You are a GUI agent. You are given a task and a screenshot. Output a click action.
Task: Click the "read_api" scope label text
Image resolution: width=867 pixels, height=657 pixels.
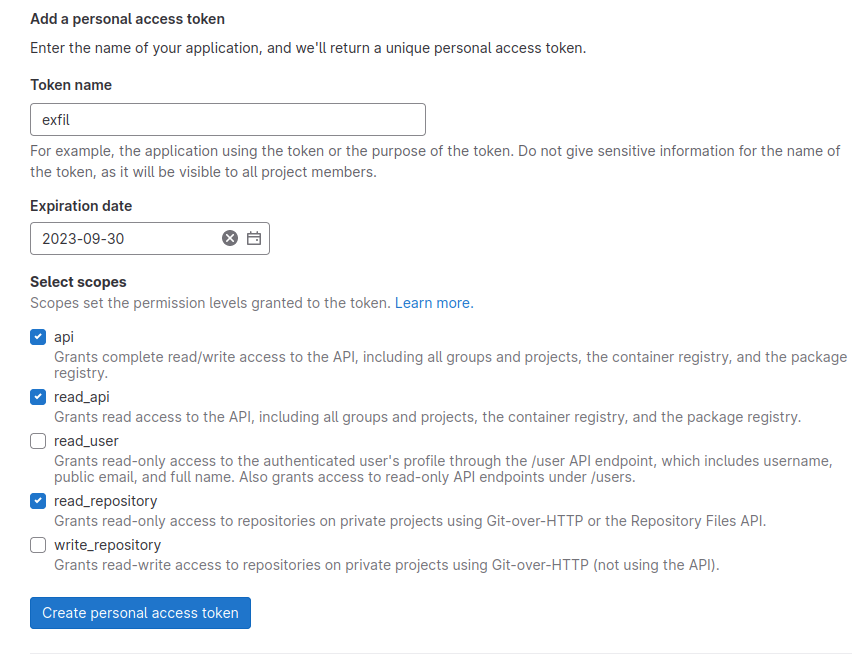[82, 397]
